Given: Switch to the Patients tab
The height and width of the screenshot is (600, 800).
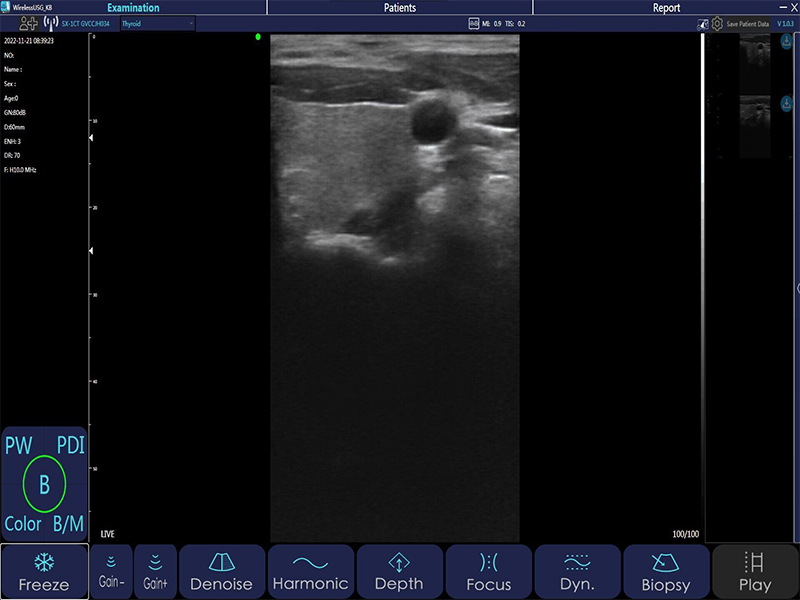Looking at the screenshot, I should pos(400,7).
